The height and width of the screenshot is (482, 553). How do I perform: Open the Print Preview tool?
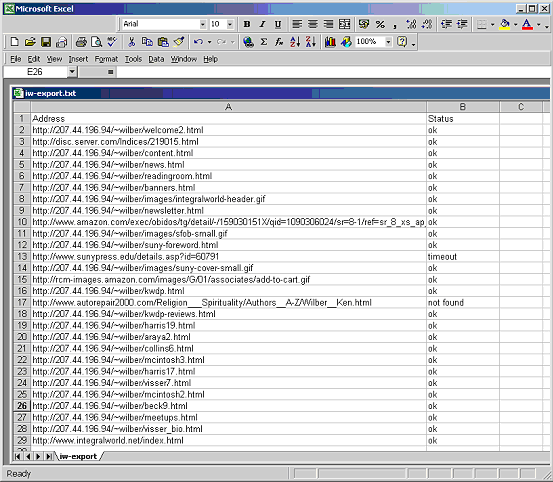[x=96, y=42]
